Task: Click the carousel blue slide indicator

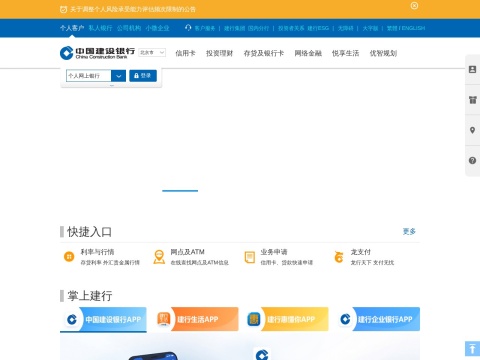Action: [x=180, y=191]
